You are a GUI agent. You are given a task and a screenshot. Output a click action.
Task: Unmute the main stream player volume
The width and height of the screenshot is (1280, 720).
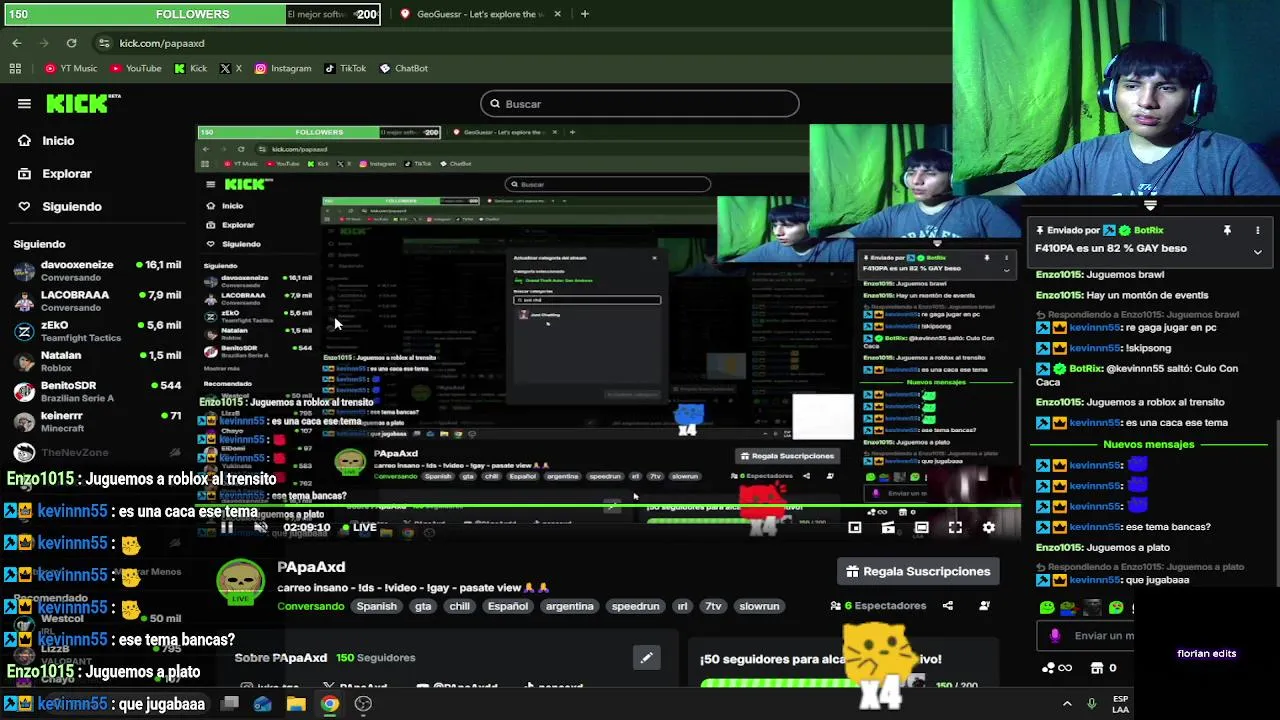pyautogui.click(x=261, y=527)
